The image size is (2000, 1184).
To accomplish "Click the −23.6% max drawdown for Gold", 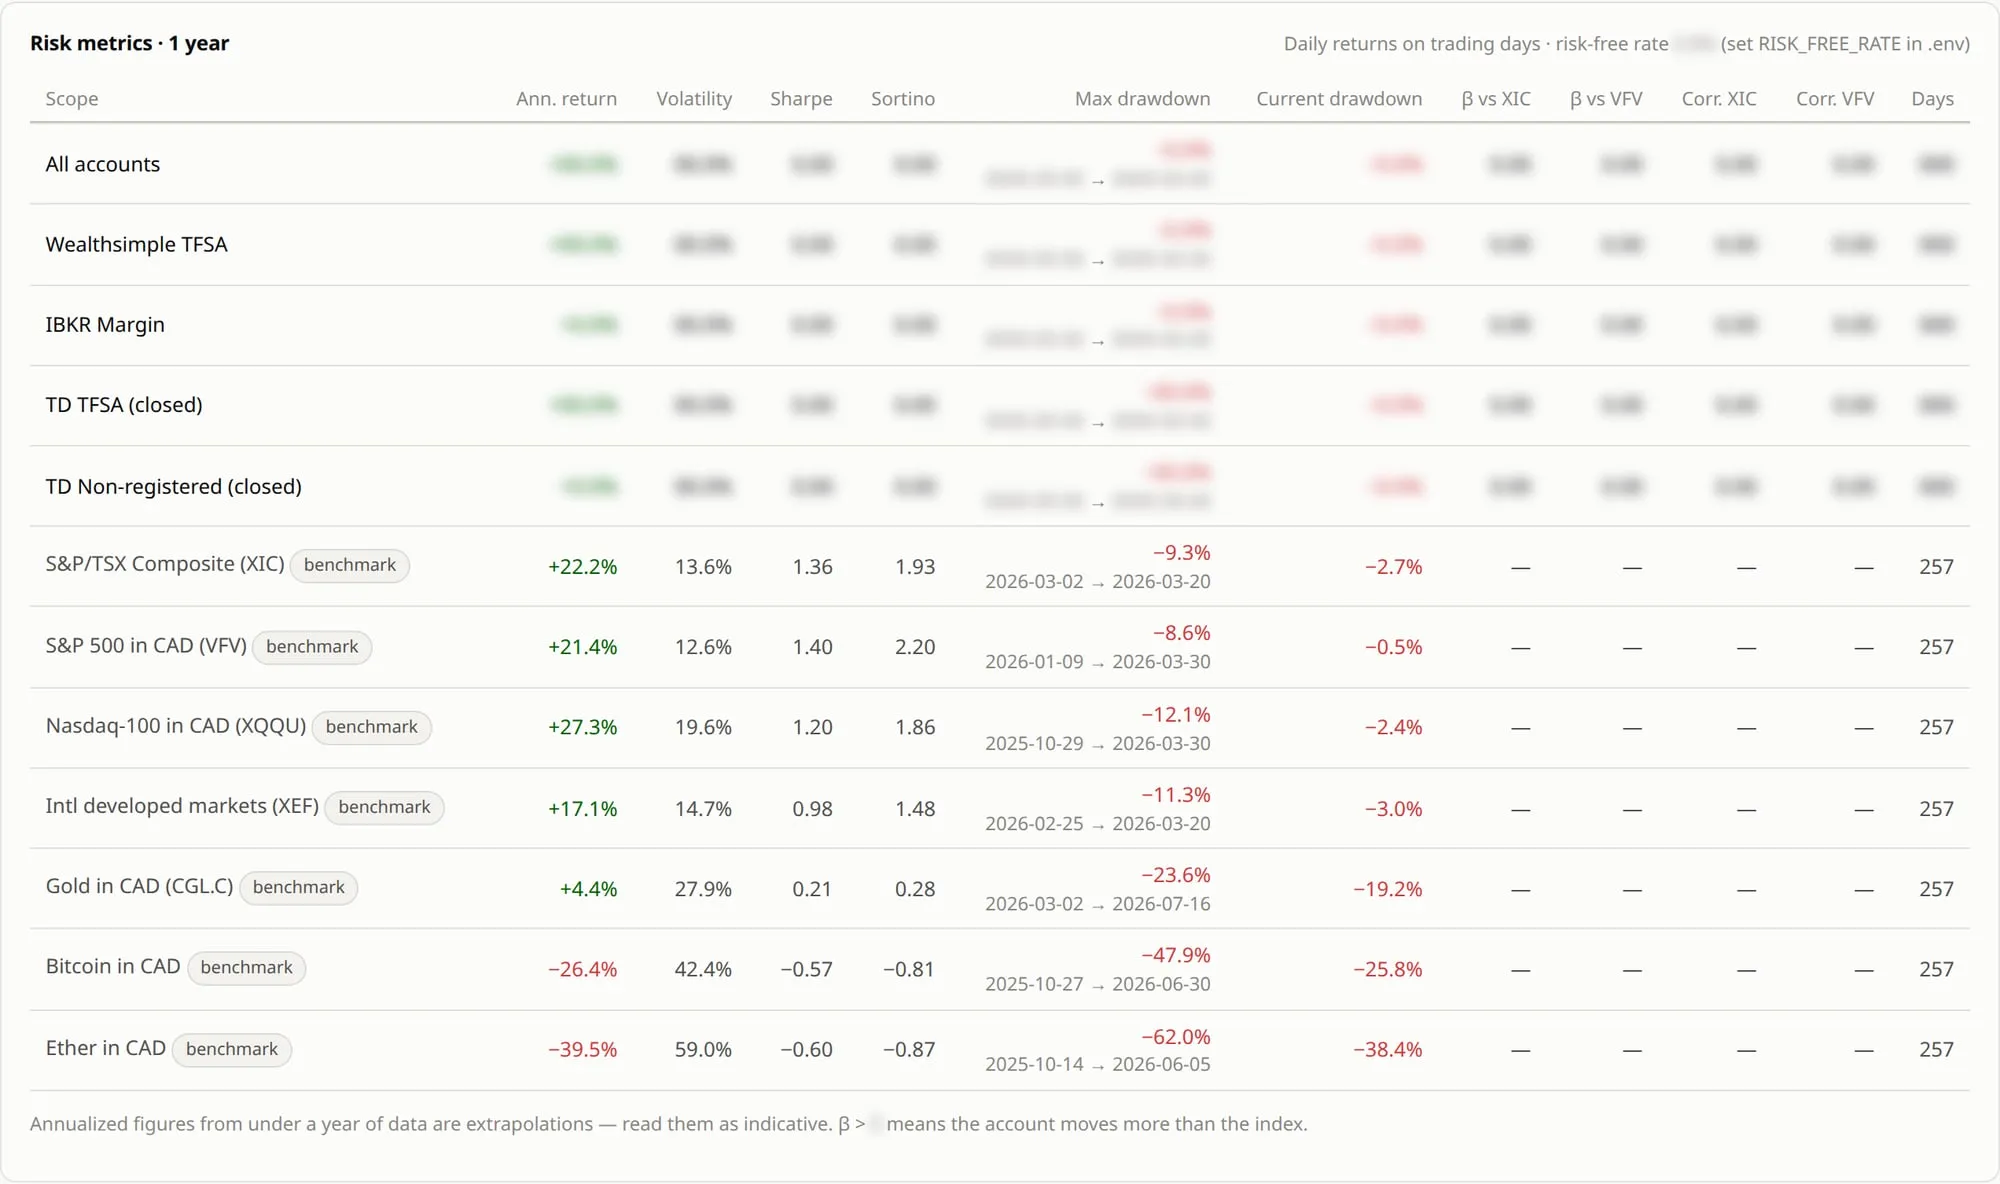I will (1175, 875).
